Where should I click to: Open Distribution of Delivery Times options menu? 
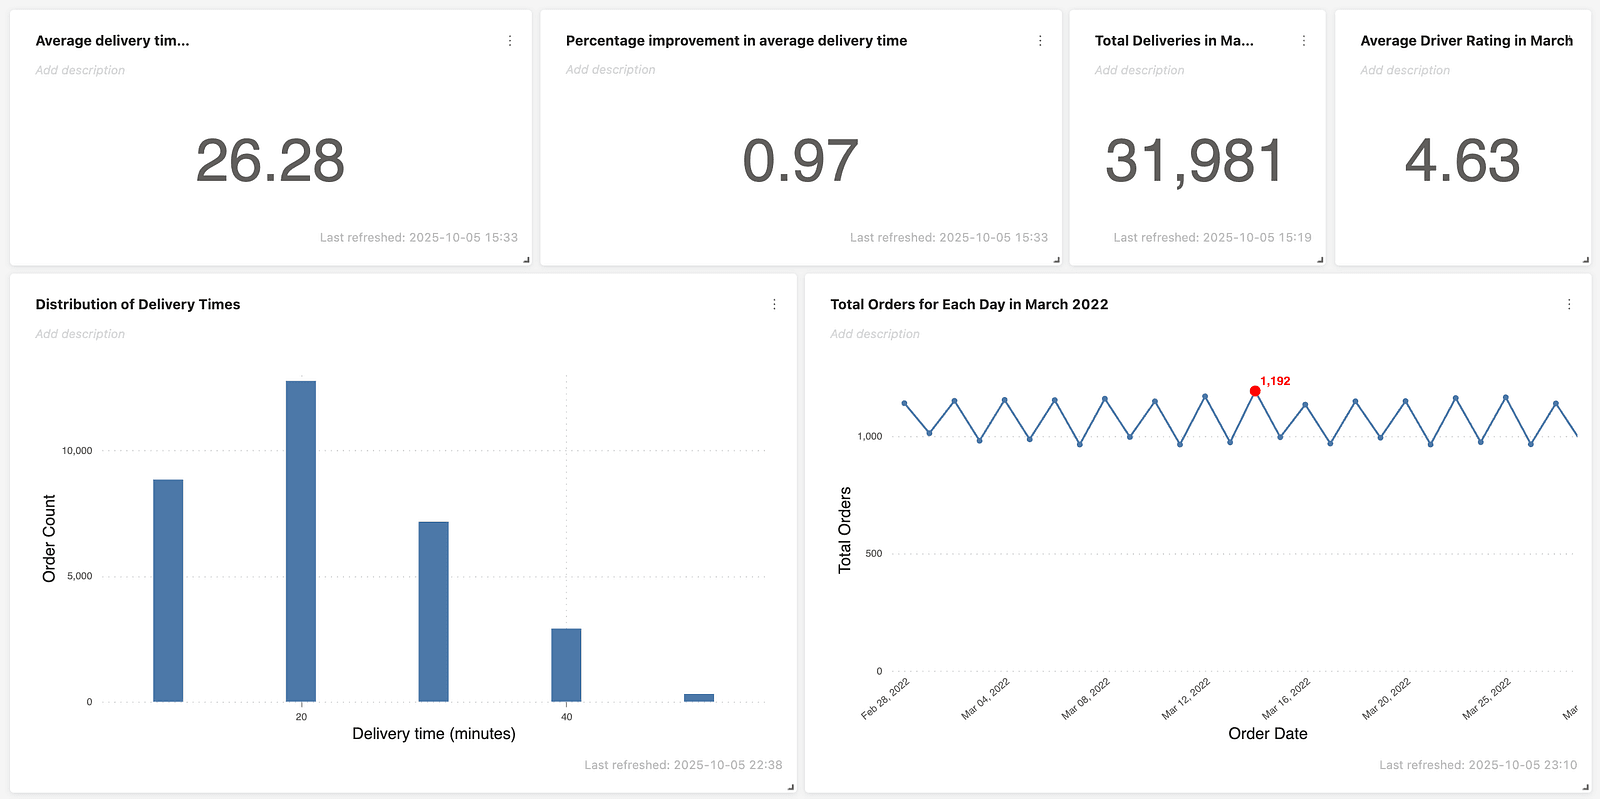774,305
